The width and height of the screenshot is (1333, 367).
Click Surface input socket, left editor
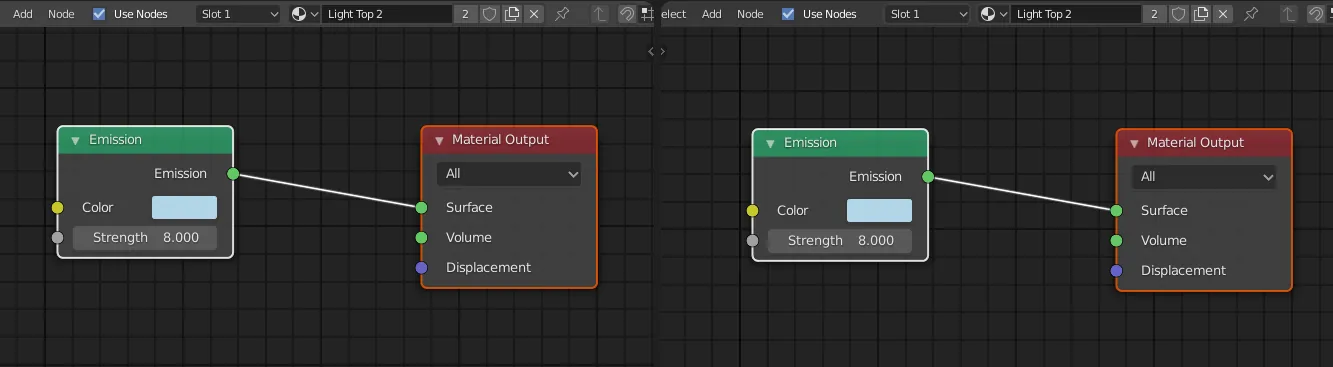click(x=421, y=208)
